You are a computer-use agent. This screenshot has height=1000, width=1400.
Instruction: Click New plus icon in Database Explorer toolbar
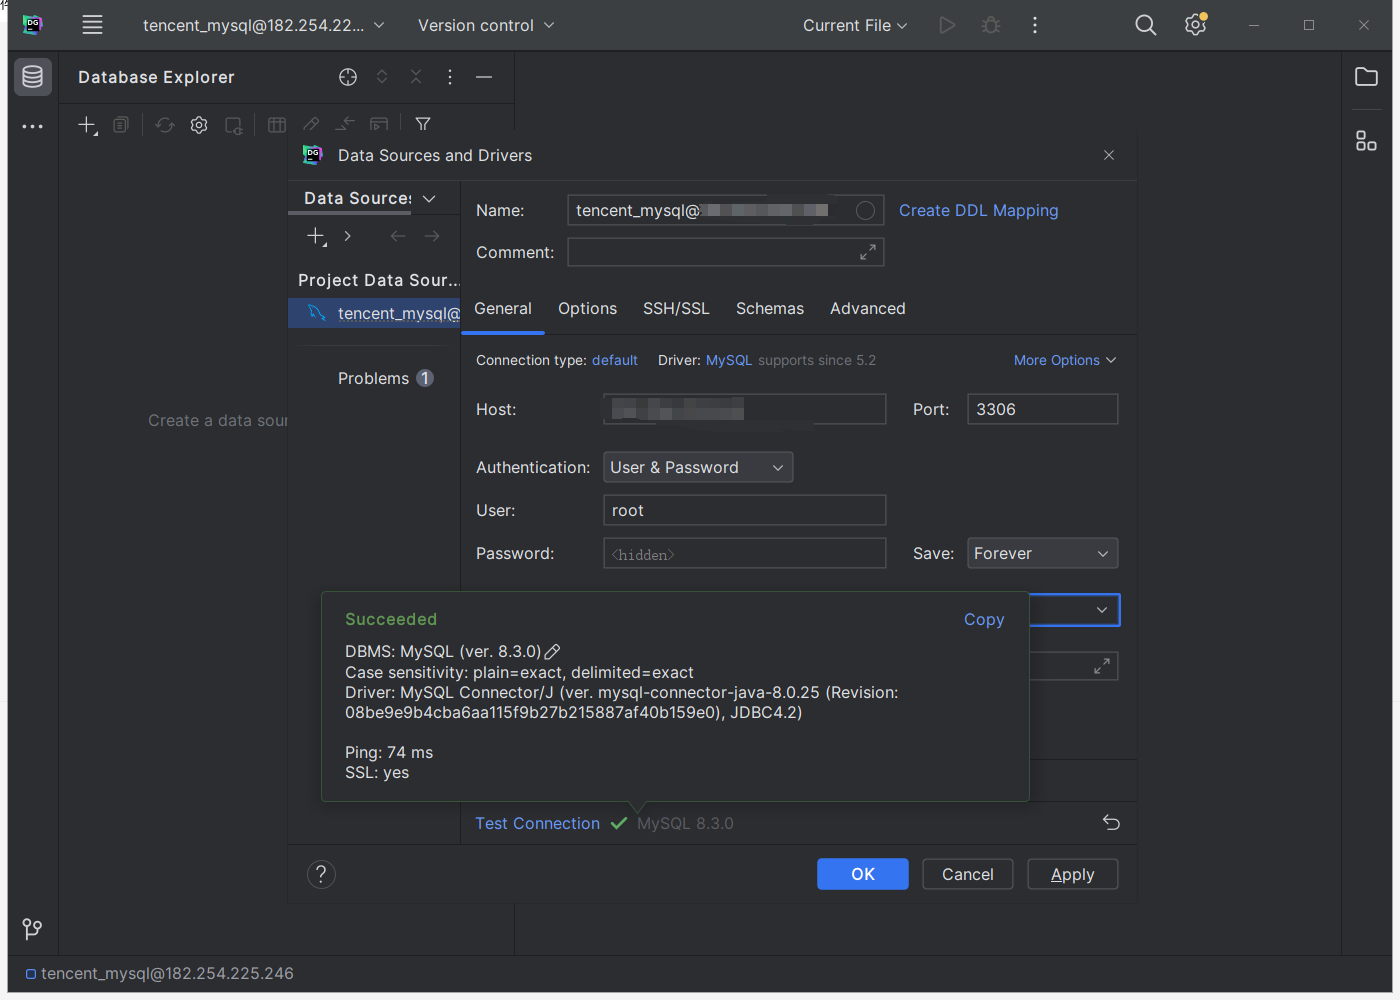88,125
